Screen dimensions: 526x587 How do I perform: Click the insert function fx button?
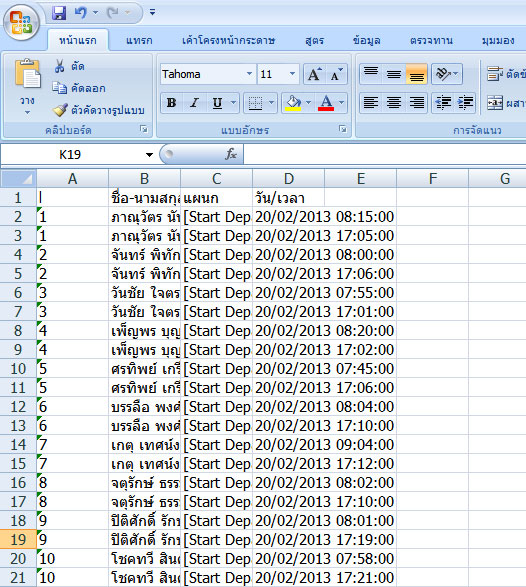click(231, 154)
